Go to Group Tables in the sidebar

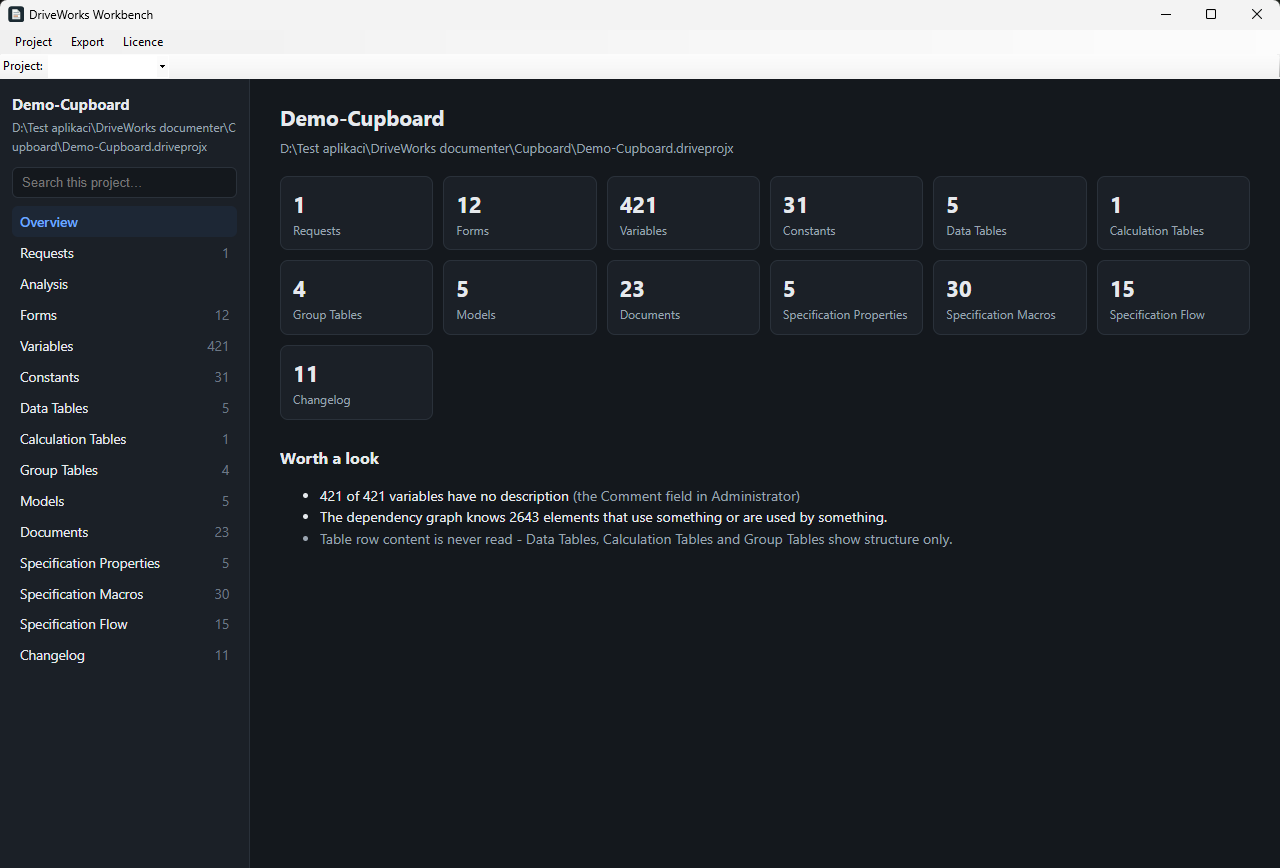pyautogui.click(x=124, y=470)
